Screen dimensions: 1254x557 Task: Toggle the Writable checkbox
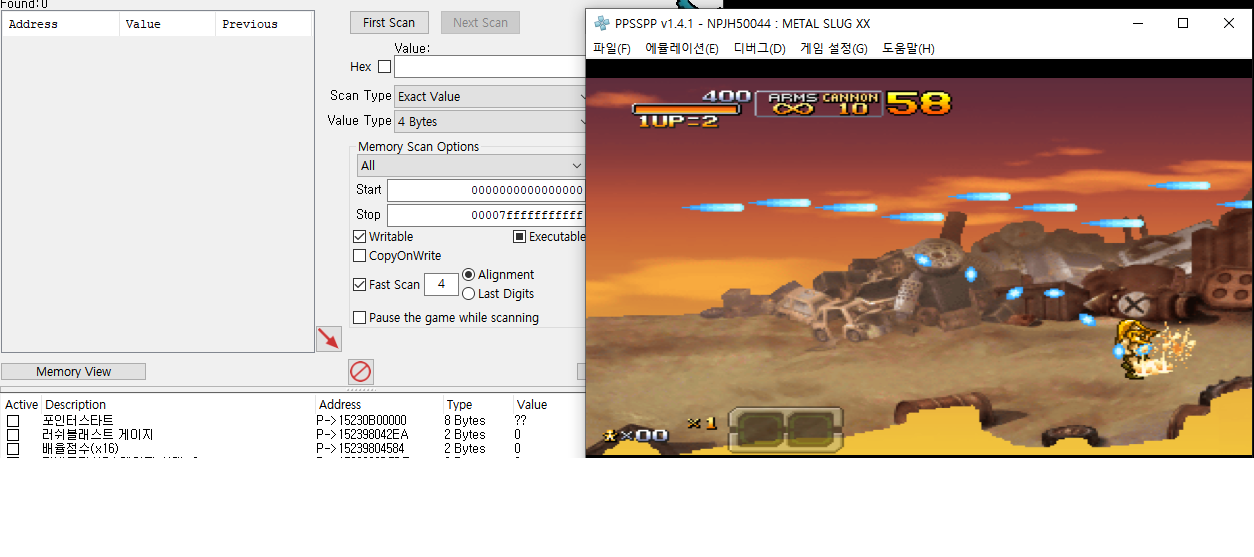tap(360, 237)
